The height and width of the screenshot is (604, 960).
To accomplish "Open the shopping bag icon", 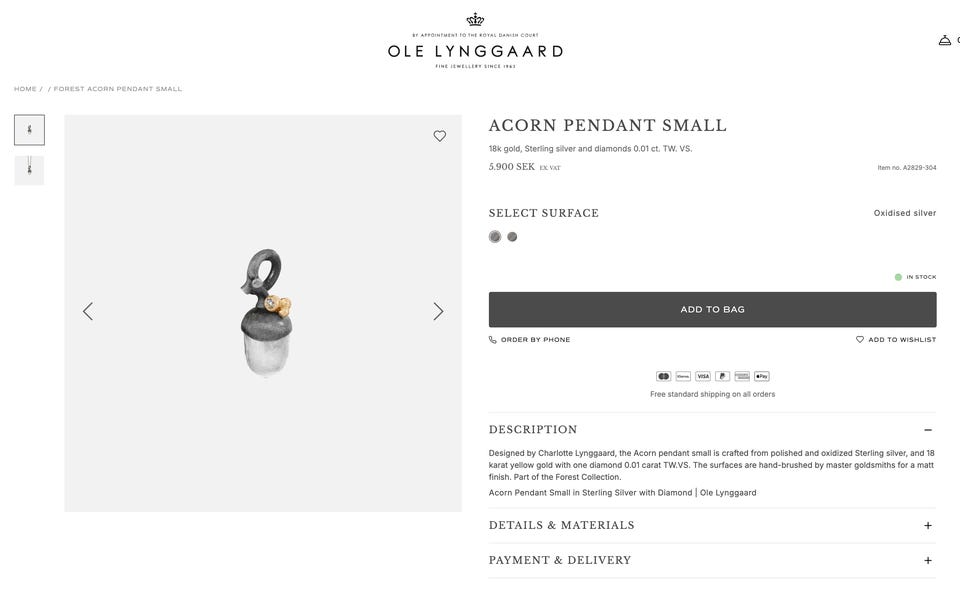I will (945, 41).
